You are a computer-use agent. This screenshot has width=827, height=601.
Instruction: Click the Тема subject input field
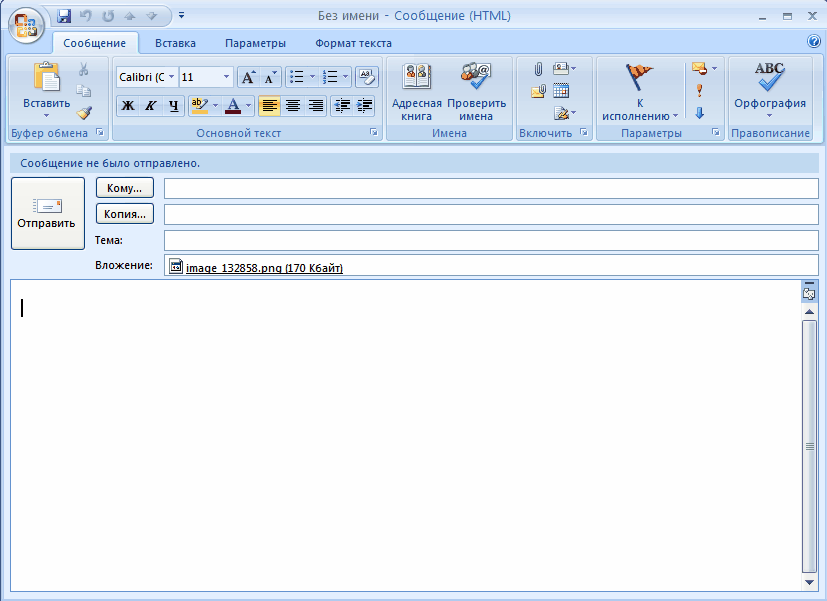[x=490, y=240]
